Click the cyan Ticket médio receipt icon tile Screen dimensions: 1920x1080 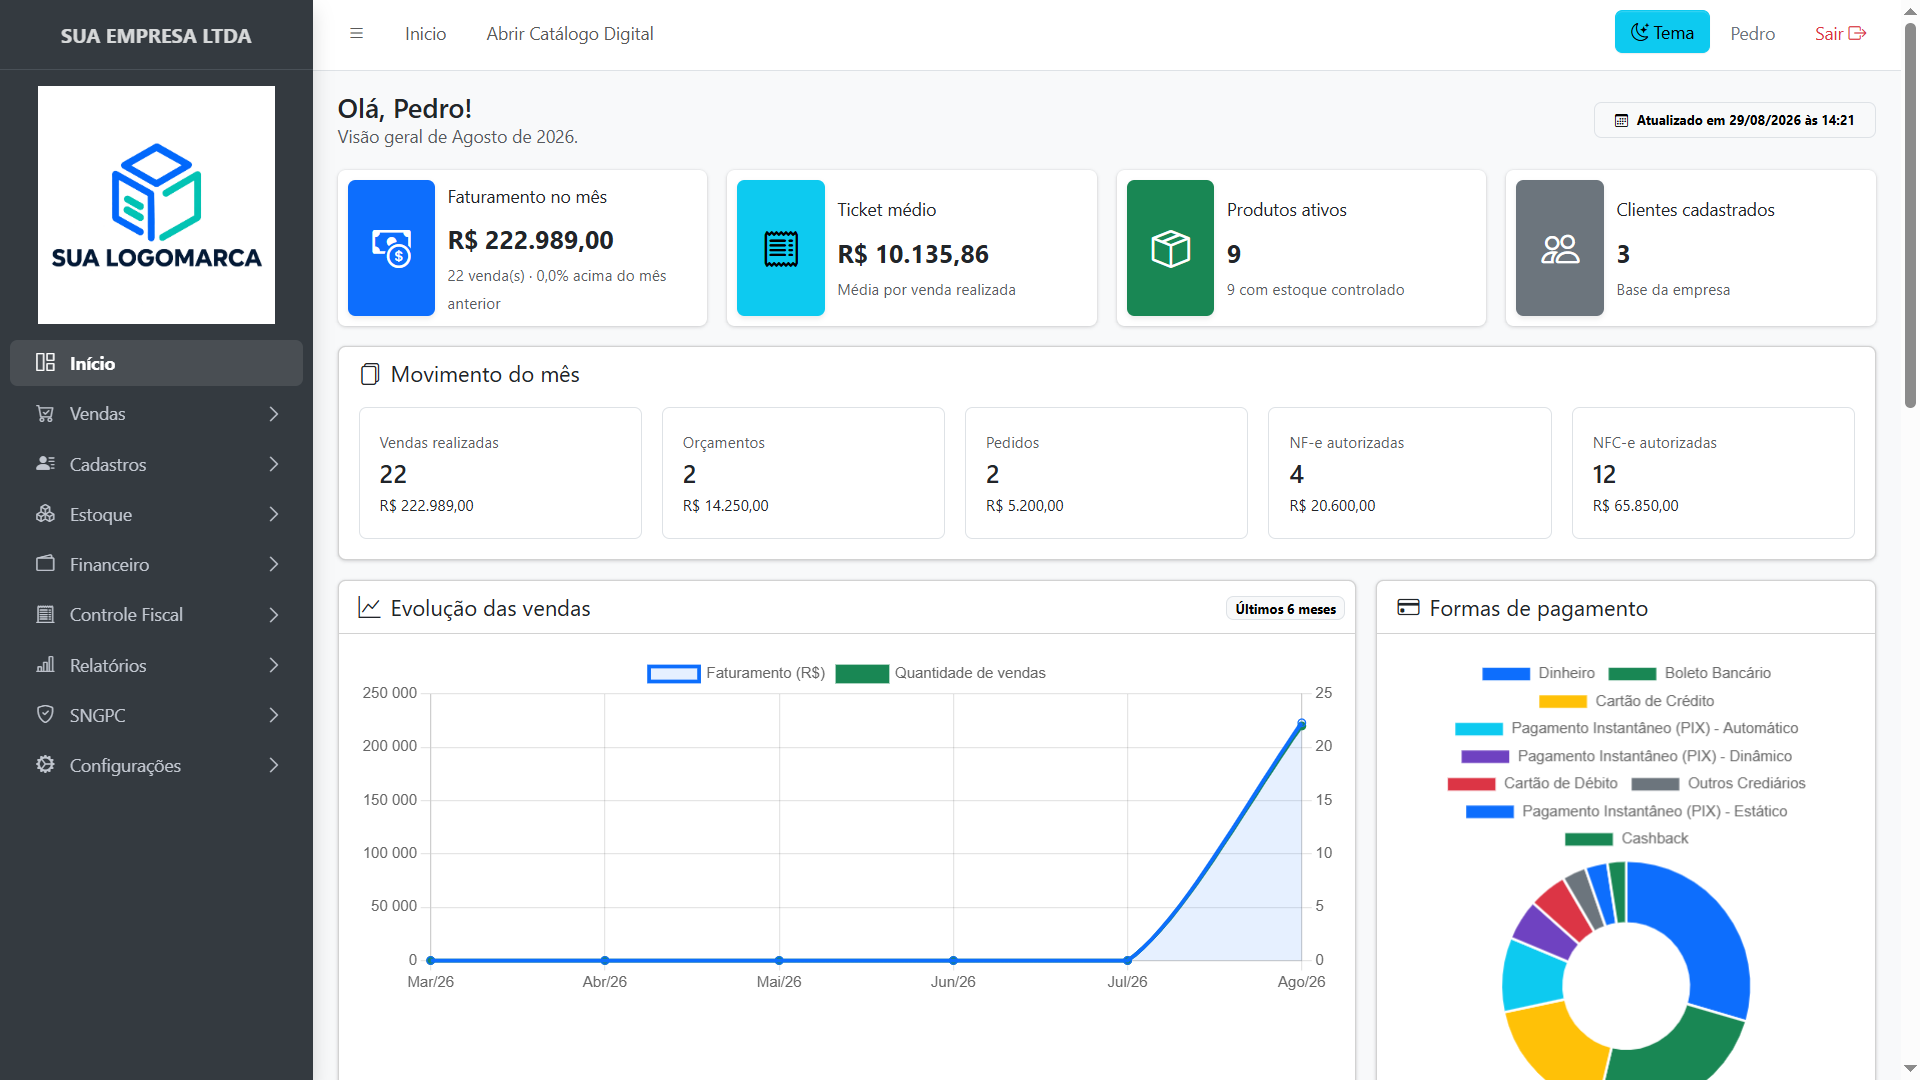781,248
